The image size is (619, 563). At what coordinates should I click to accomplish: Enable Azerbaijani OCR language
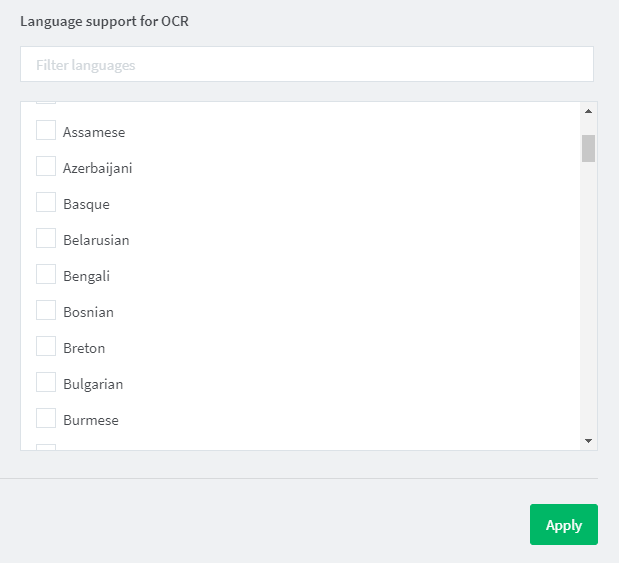point(46,166)
